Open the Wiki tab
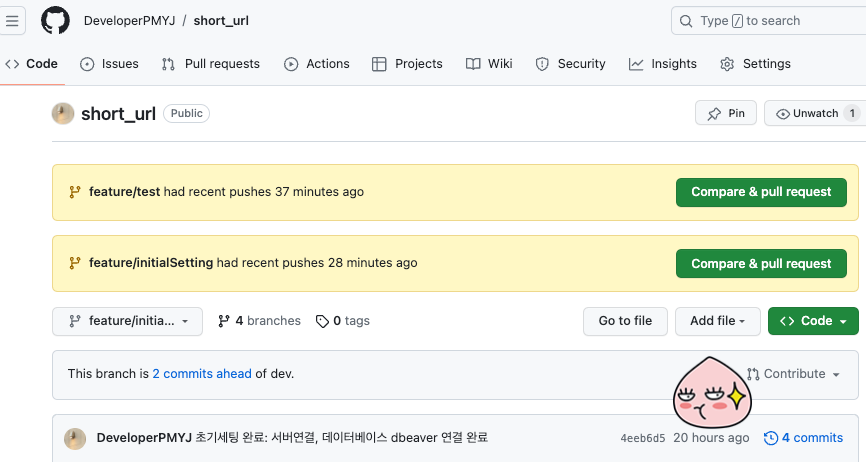 click(489, 63)
